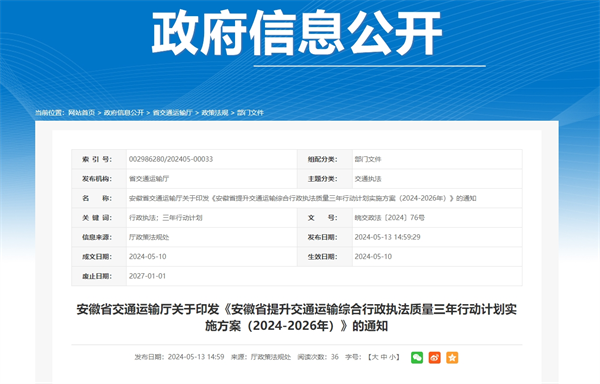Click 成文日期 value 2024-05-10
Screen dimensions: 600x384
[147, 257]
